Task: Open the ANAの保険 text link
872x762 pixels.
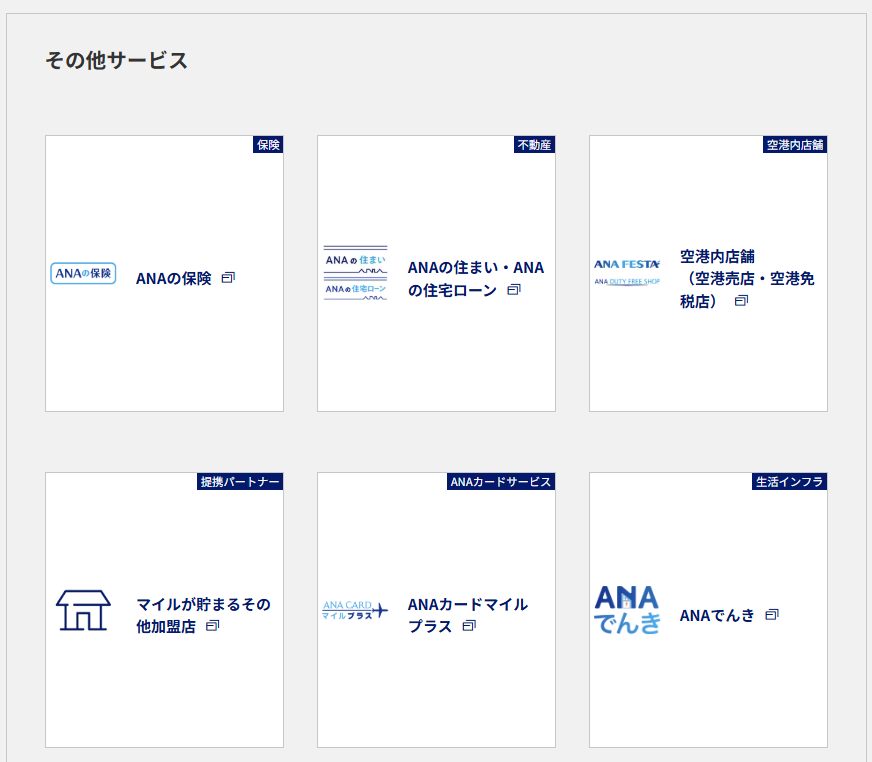Action: [x=174, y=278]
